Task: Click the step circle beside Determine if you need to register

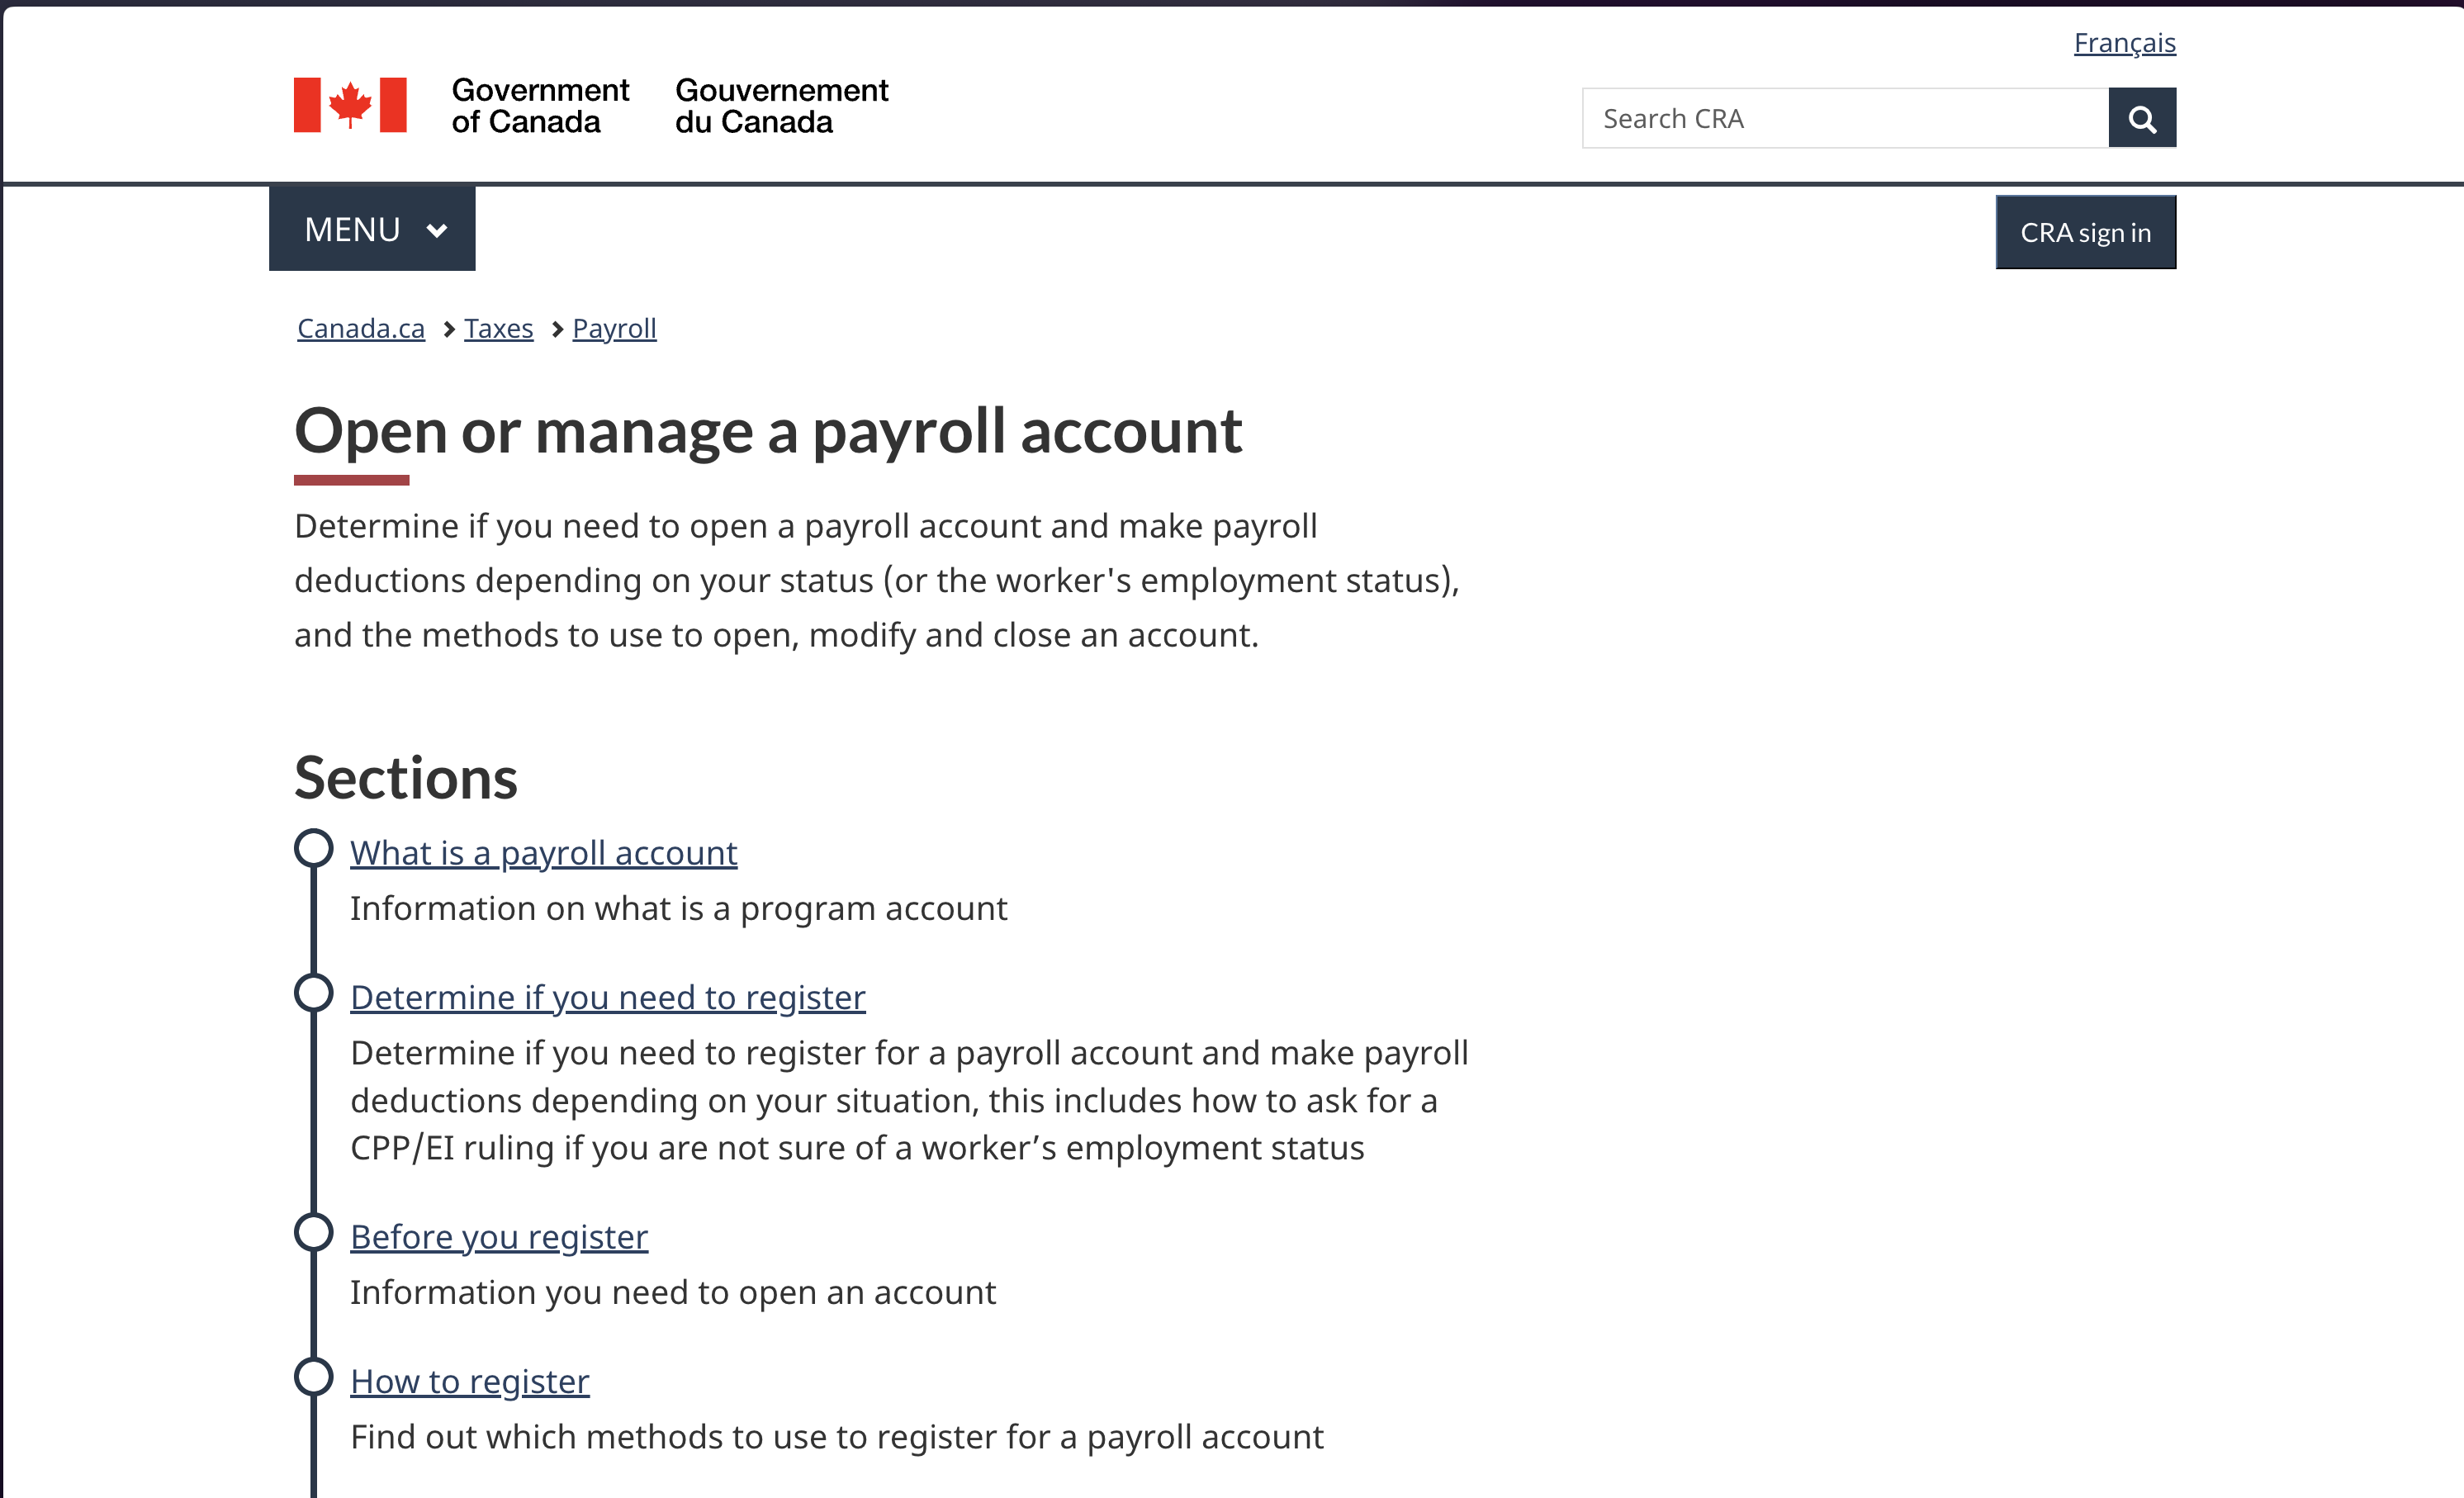Action: pyautogui.click(x=313, y=993)
